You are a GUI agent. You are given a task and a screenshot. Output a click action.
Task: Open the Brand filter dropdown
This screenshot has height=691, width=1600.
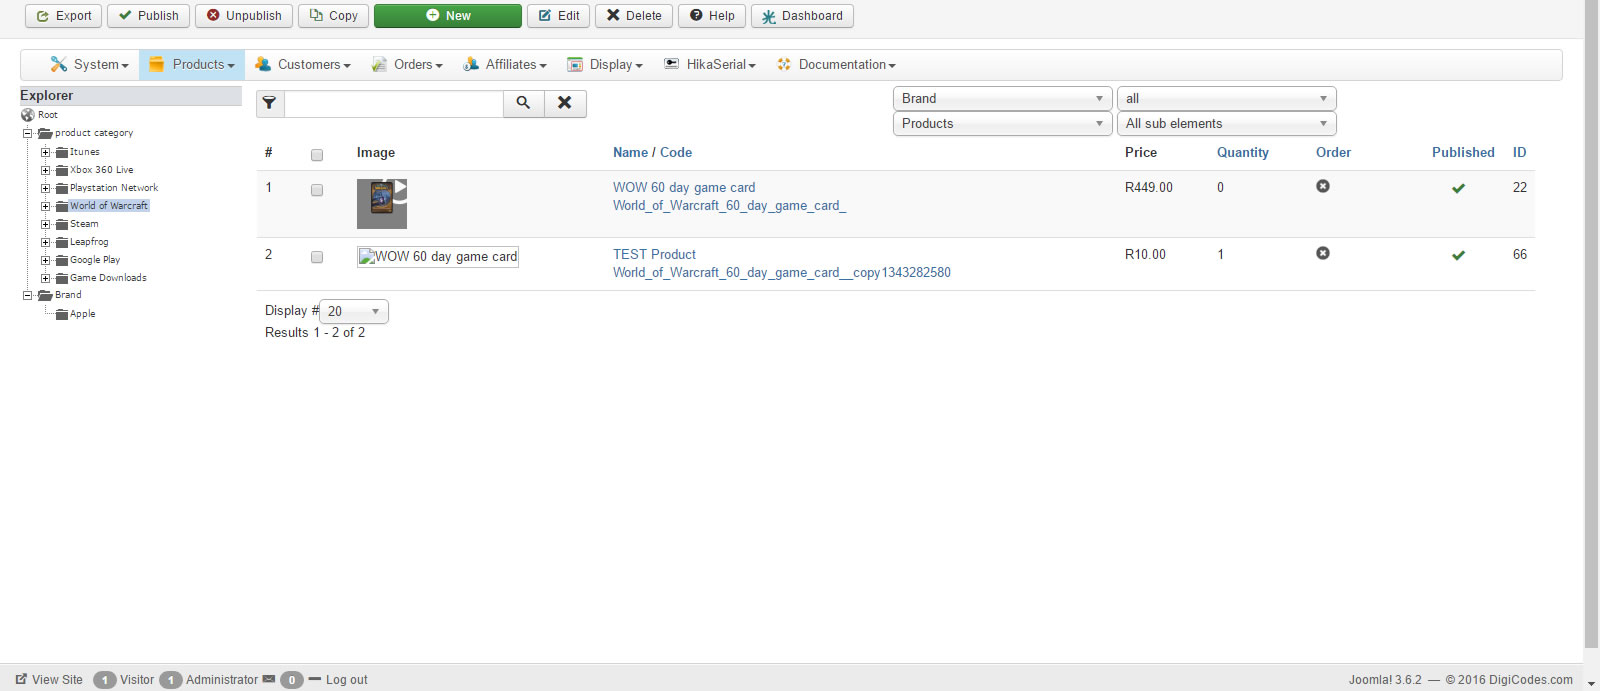[x=1002, y=98]
